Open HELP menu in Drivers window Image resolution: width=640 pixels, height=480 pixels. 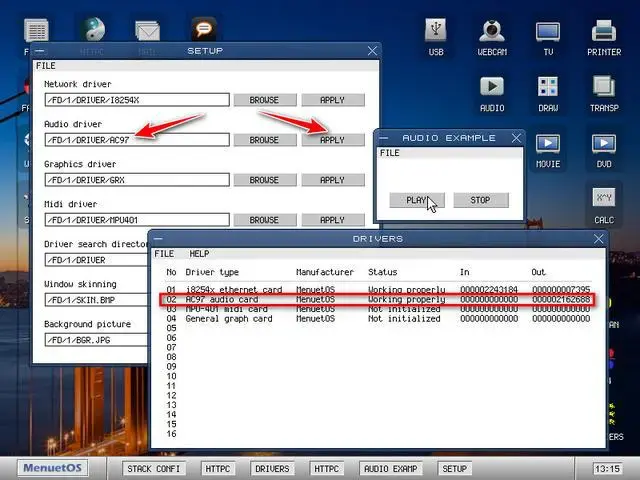[199, 254]
